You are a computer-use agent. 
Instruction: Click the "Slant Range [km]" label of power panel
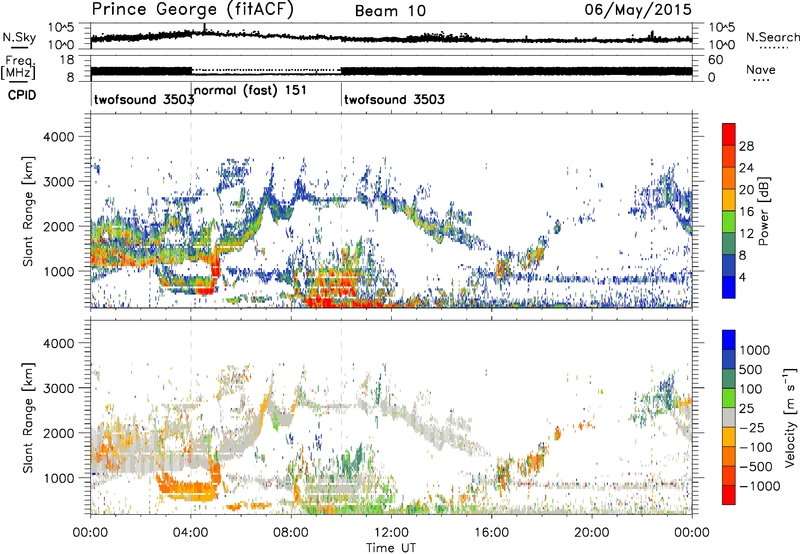coord(28,211)
